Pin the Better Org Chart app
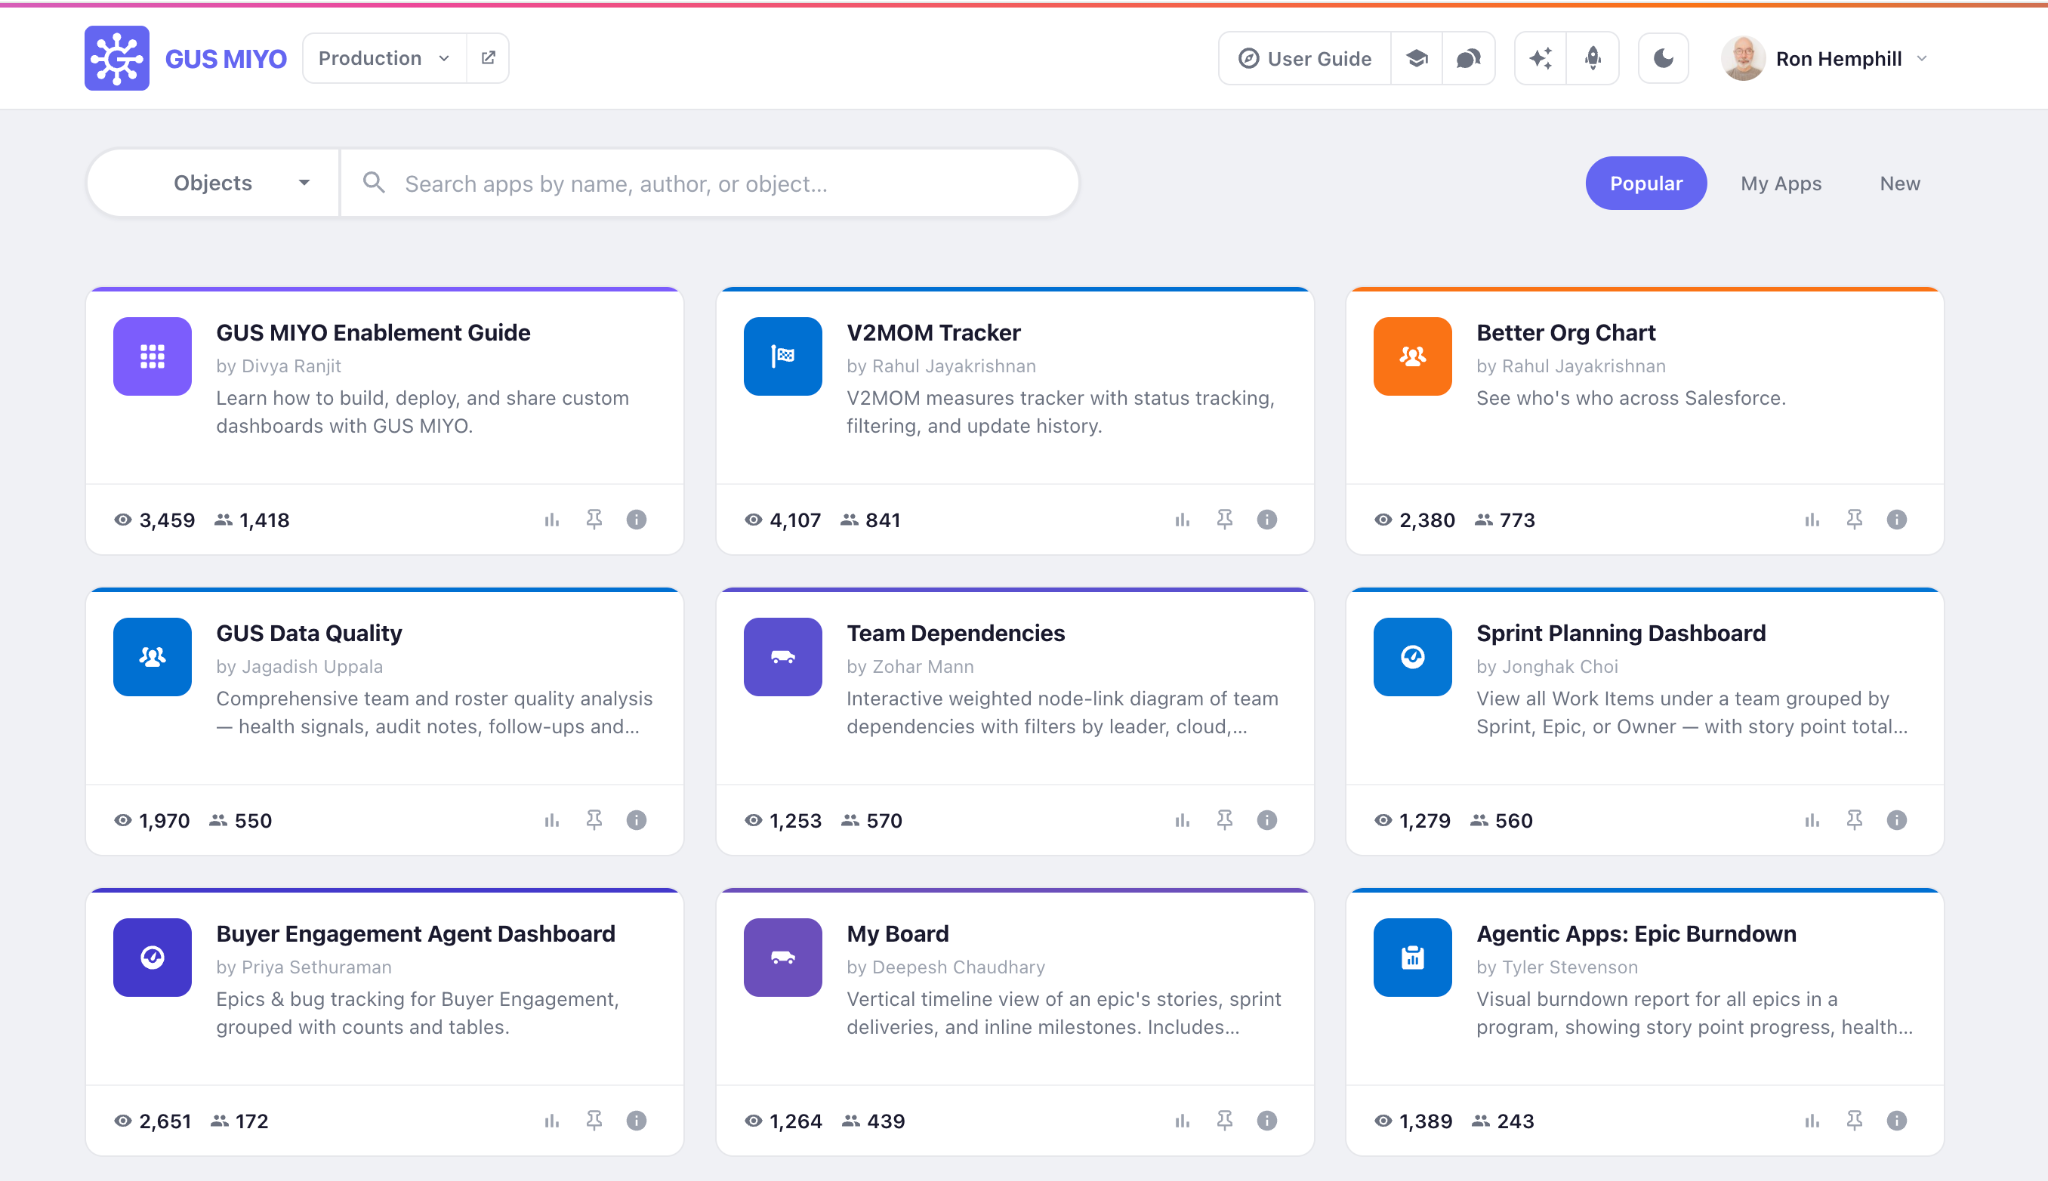Image resolution: width=2048 pixels, height=1181 pixels. click(x=1854, y=519)
